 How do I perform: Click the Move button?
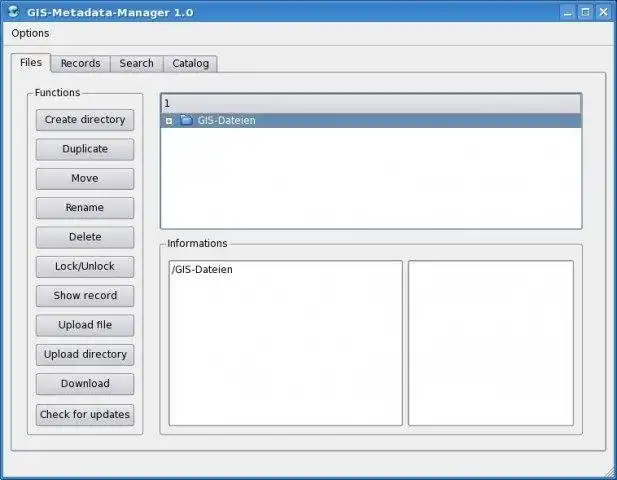[85, 179]
